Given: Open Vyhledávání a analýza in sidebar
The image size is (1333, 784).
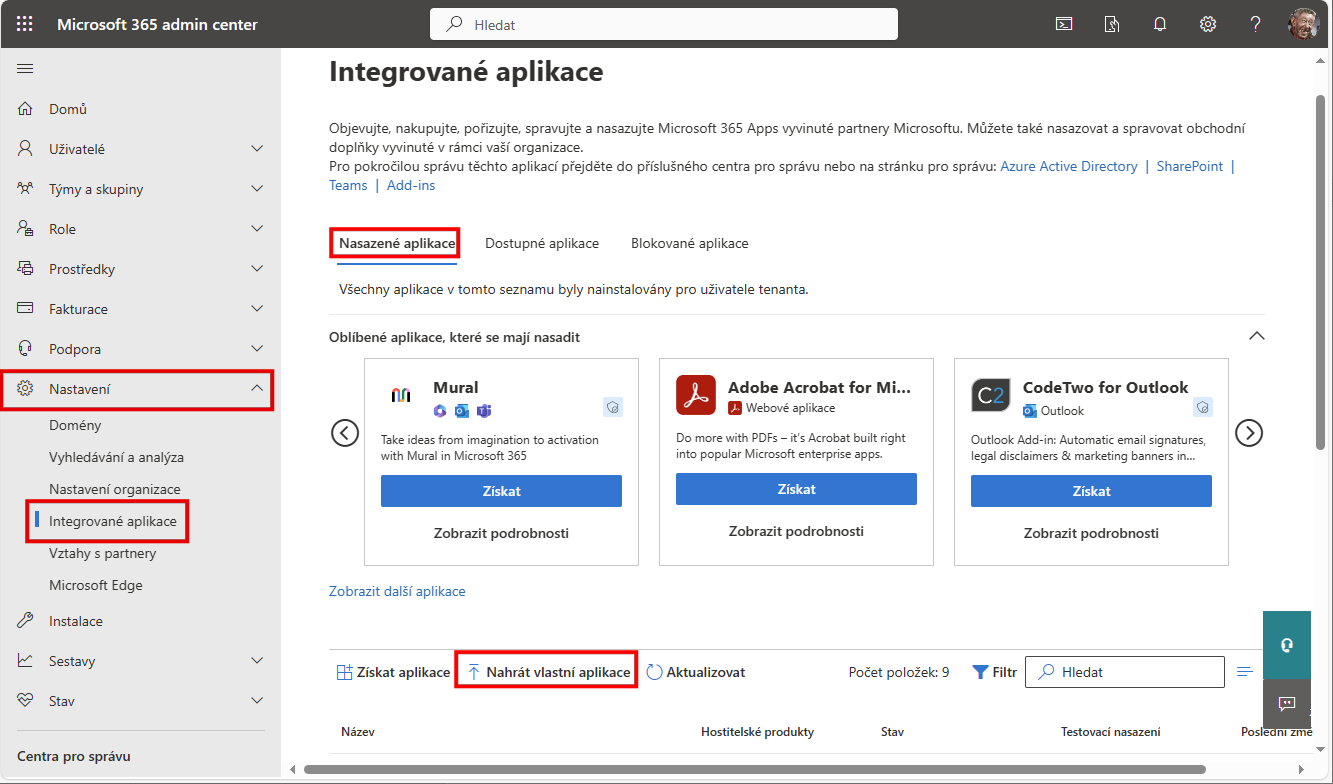Looking at the screenshot, I should (x=116, y=457).
